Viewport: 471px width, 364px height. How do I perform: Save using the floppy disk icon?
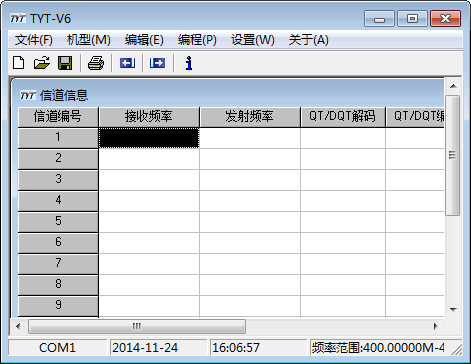pyautogui.click(x=65, y=63)
